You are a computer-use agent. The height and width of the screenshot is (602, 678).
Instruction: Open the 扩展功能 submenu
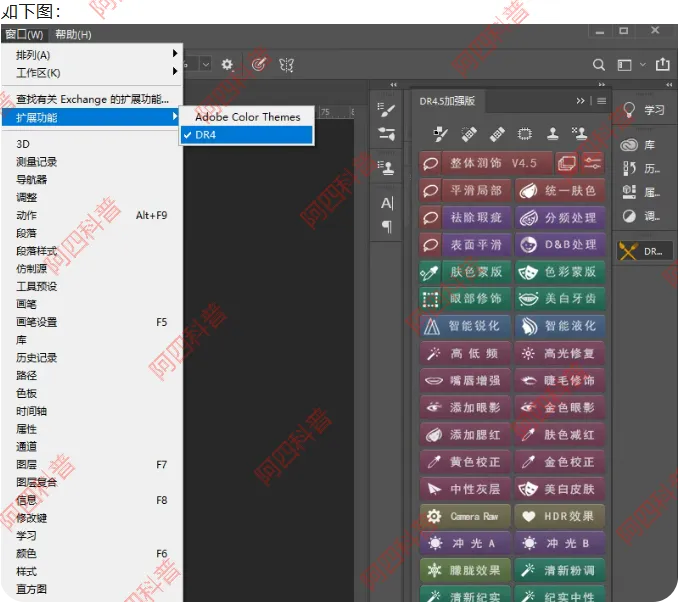point(90,117)
